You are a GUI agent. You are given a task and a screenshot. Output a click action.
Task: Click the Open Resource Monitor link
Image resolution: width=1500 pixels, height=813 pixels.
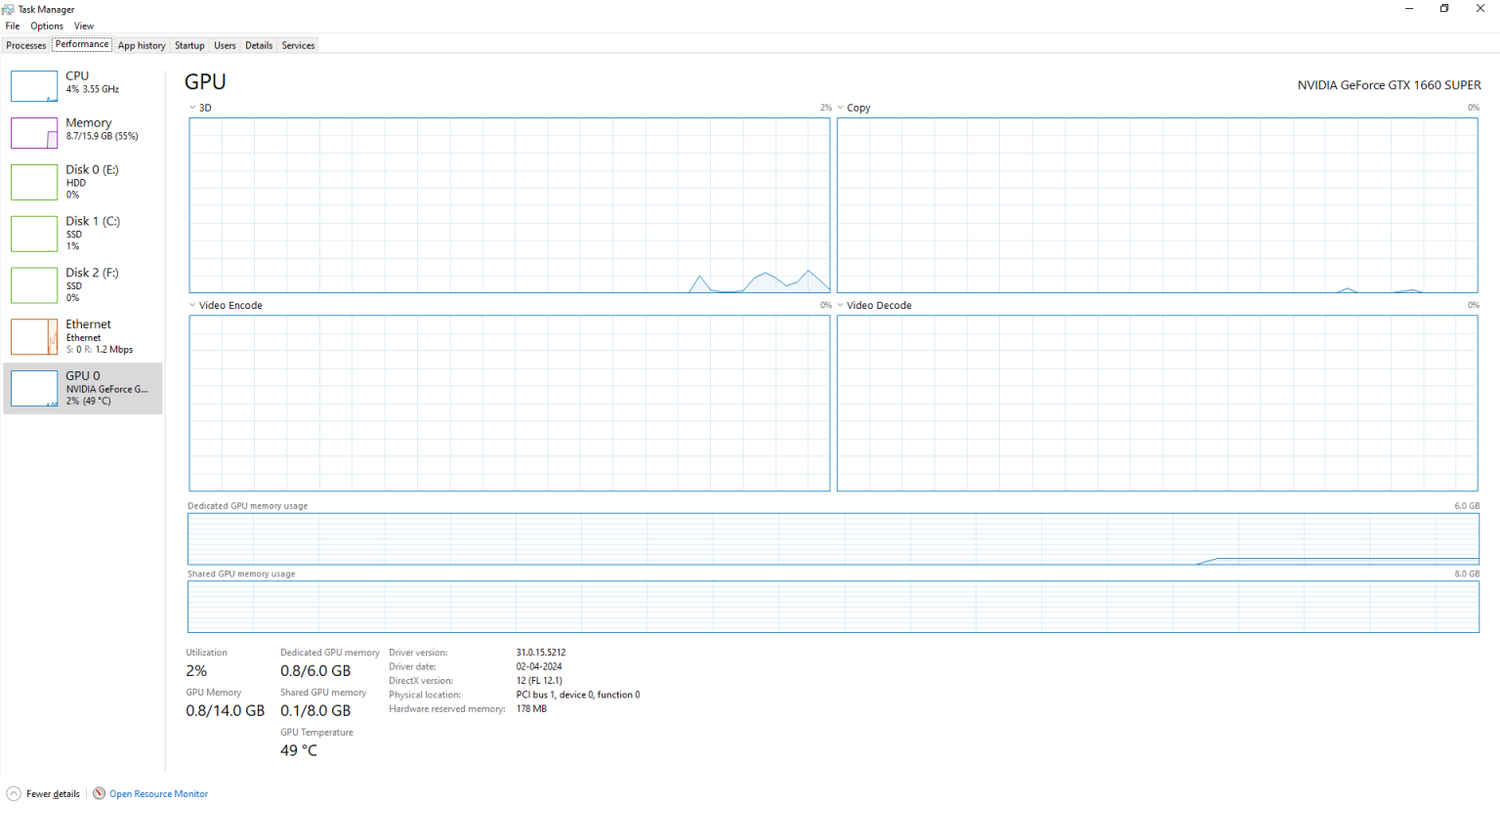point(159,794)
